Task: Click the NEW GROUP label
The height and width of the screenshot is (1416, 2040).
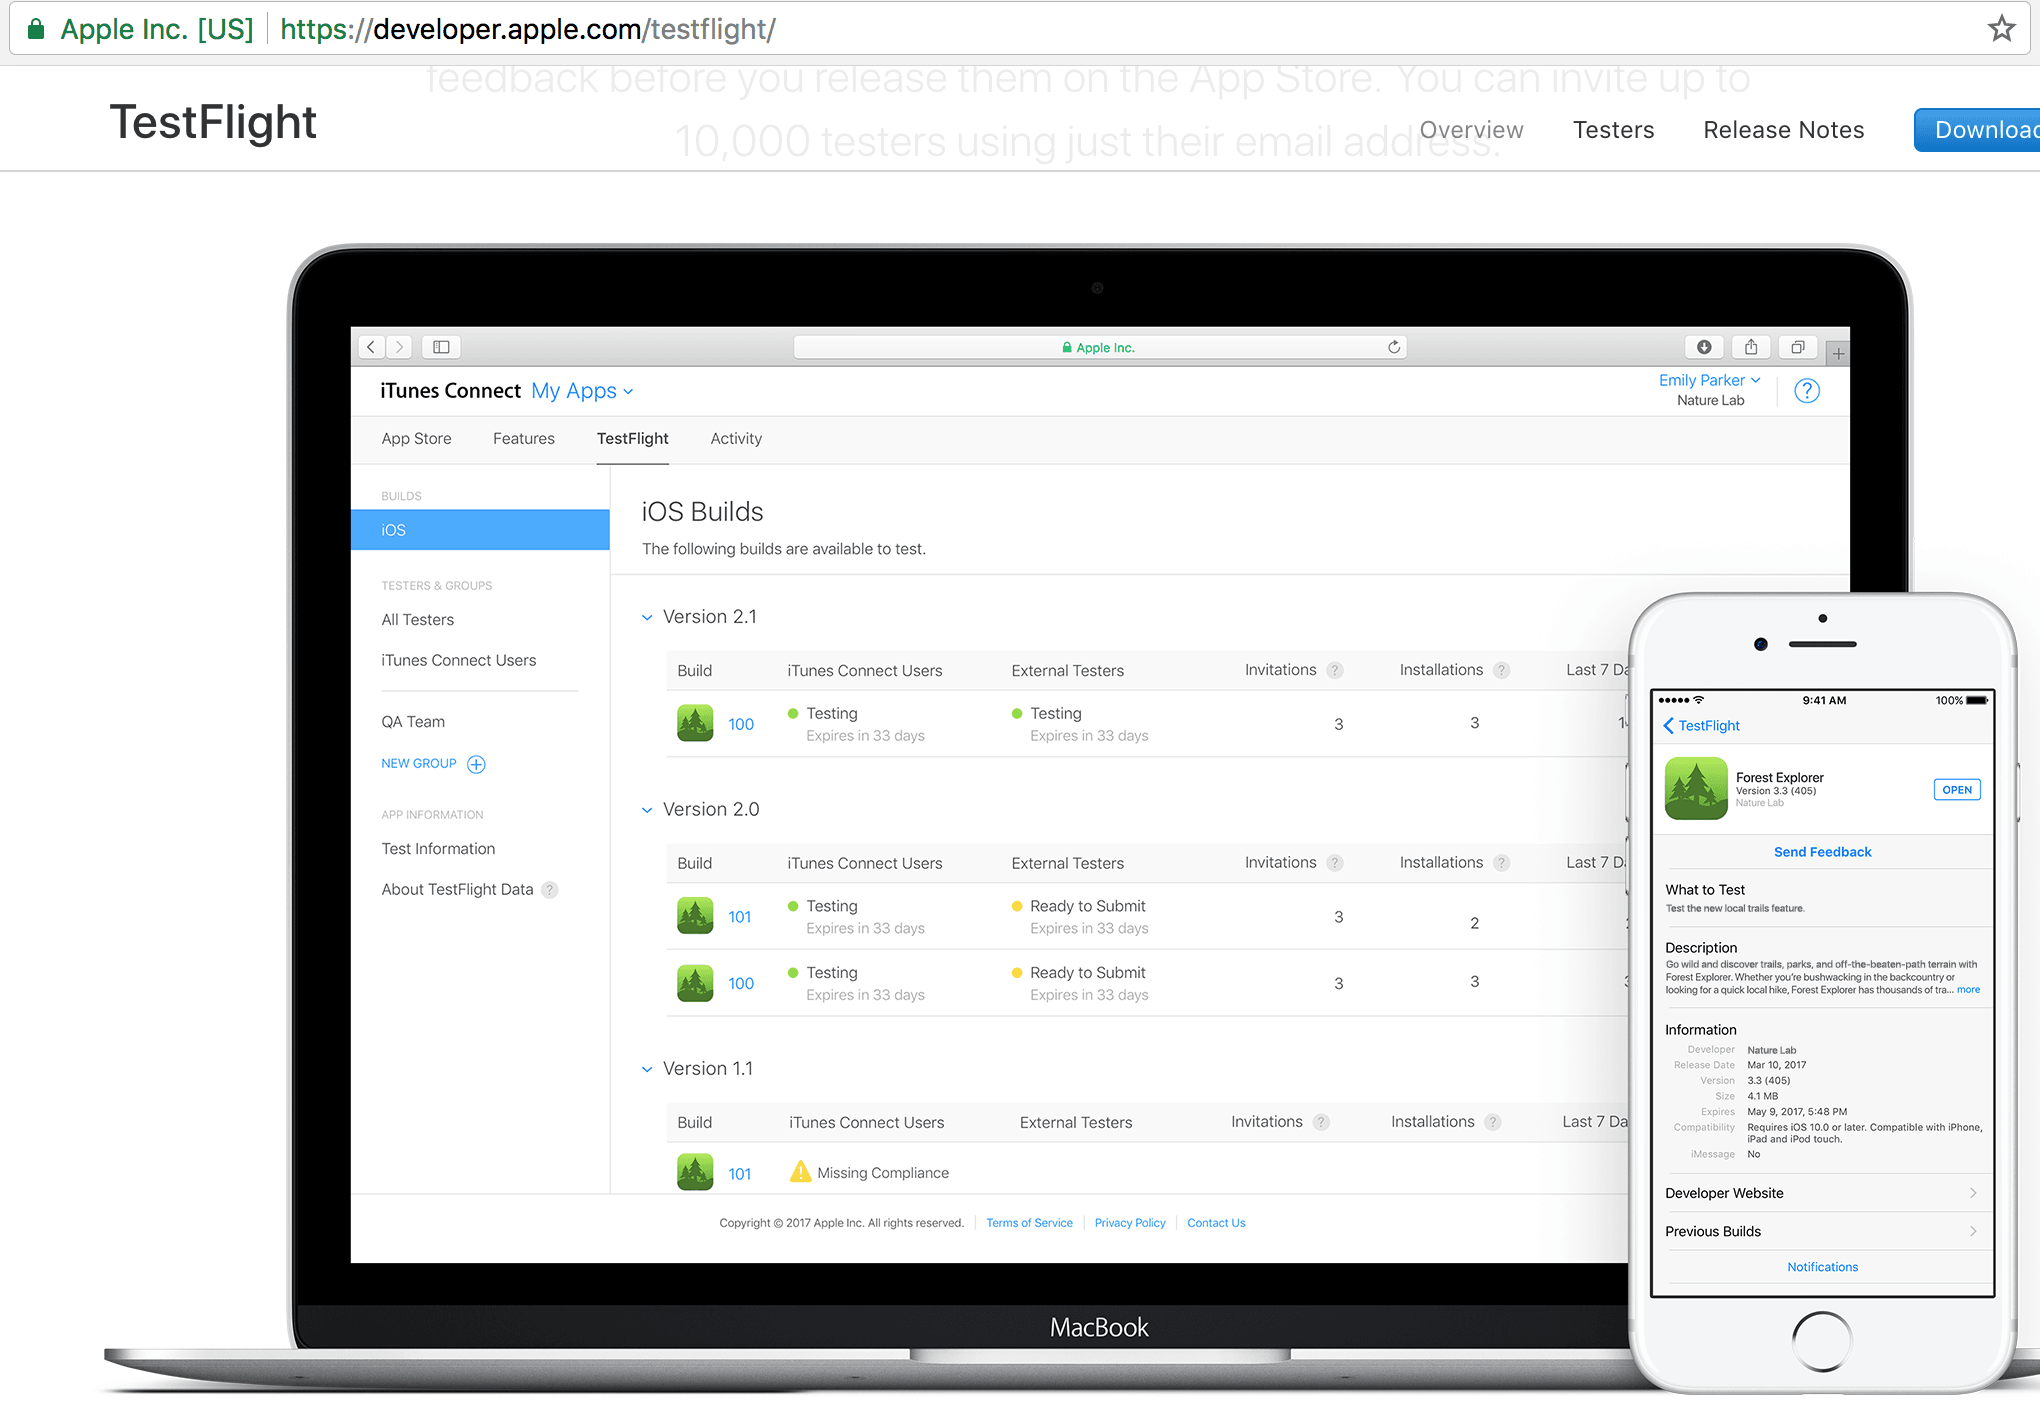Action: [x=418, y=764]
